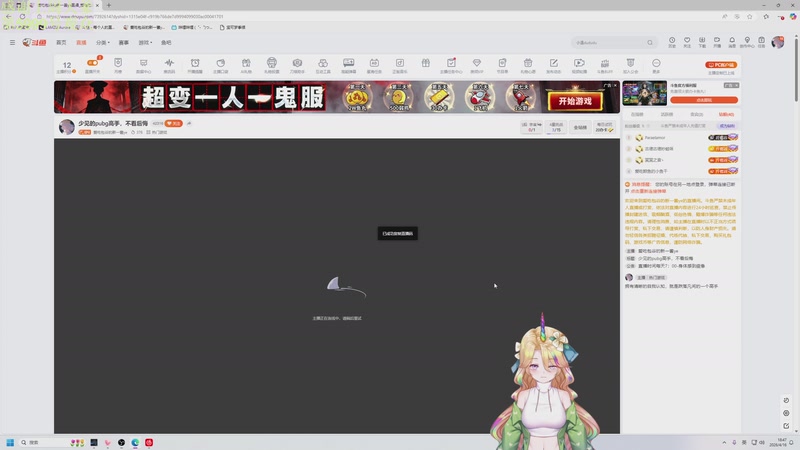Click the Douyu logo
Image resolution: width=800 pixels, height=450 pixels.
[34, 43]
